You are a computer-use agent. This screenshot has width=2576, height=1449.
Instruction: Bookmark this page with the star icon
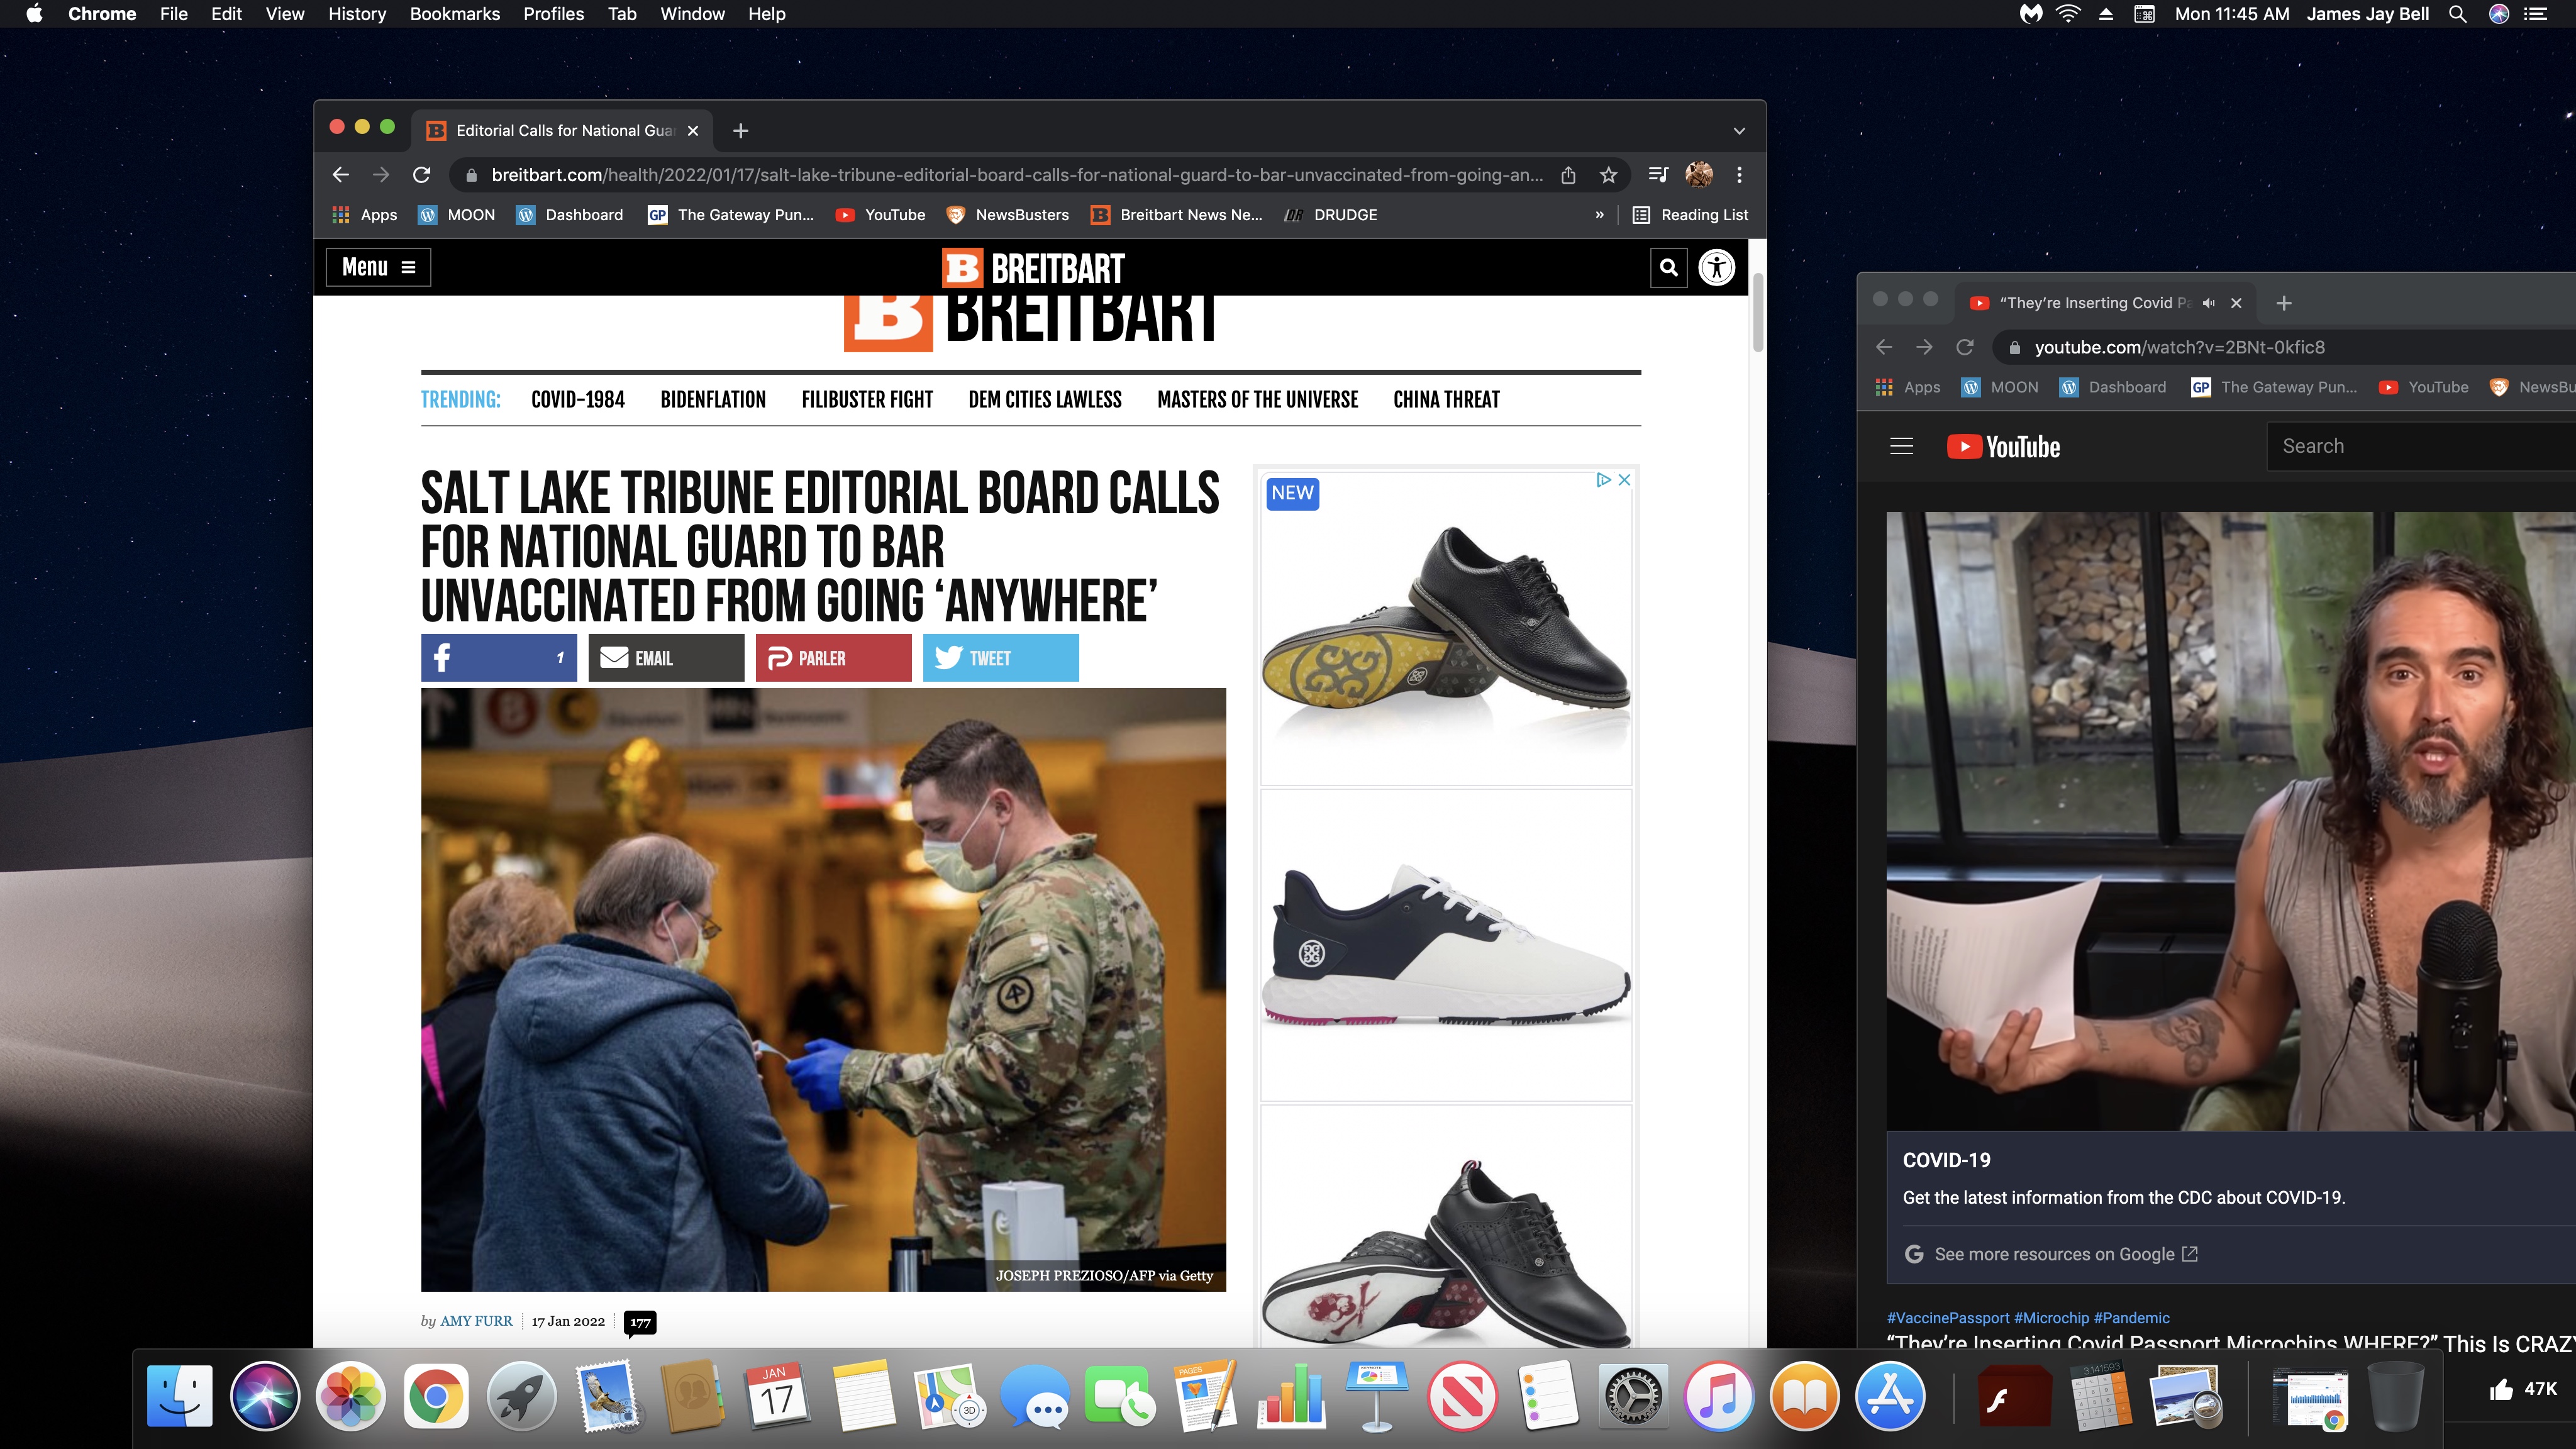(x=1608, y=175)
